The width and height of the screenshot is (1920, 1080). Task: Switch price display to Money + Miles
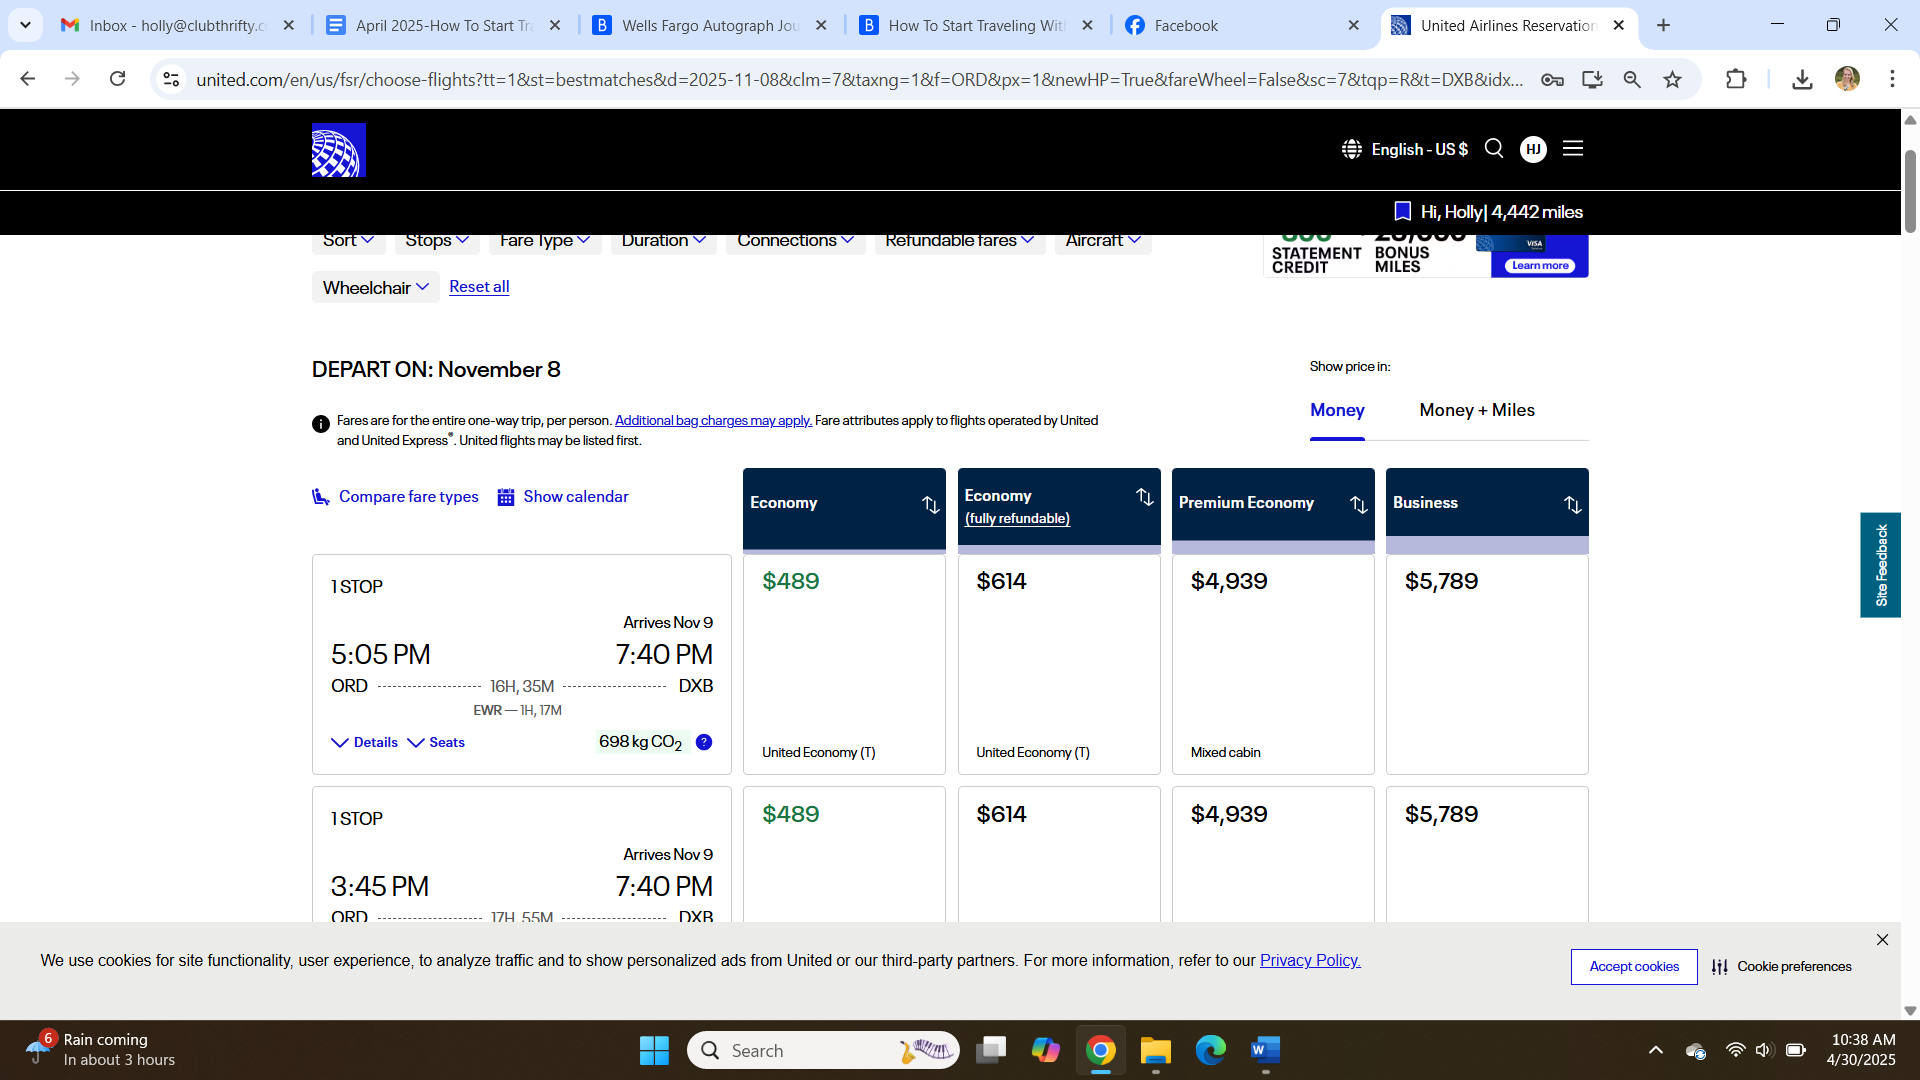pos(1476,410)
